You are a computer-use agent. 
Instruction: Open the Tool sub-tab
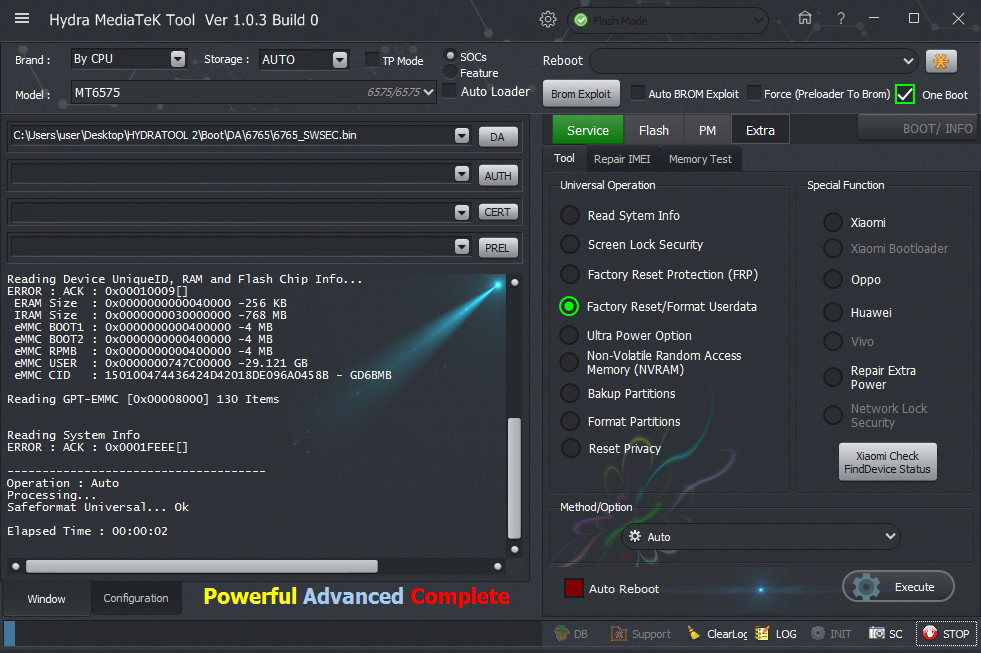pos(564,158)
